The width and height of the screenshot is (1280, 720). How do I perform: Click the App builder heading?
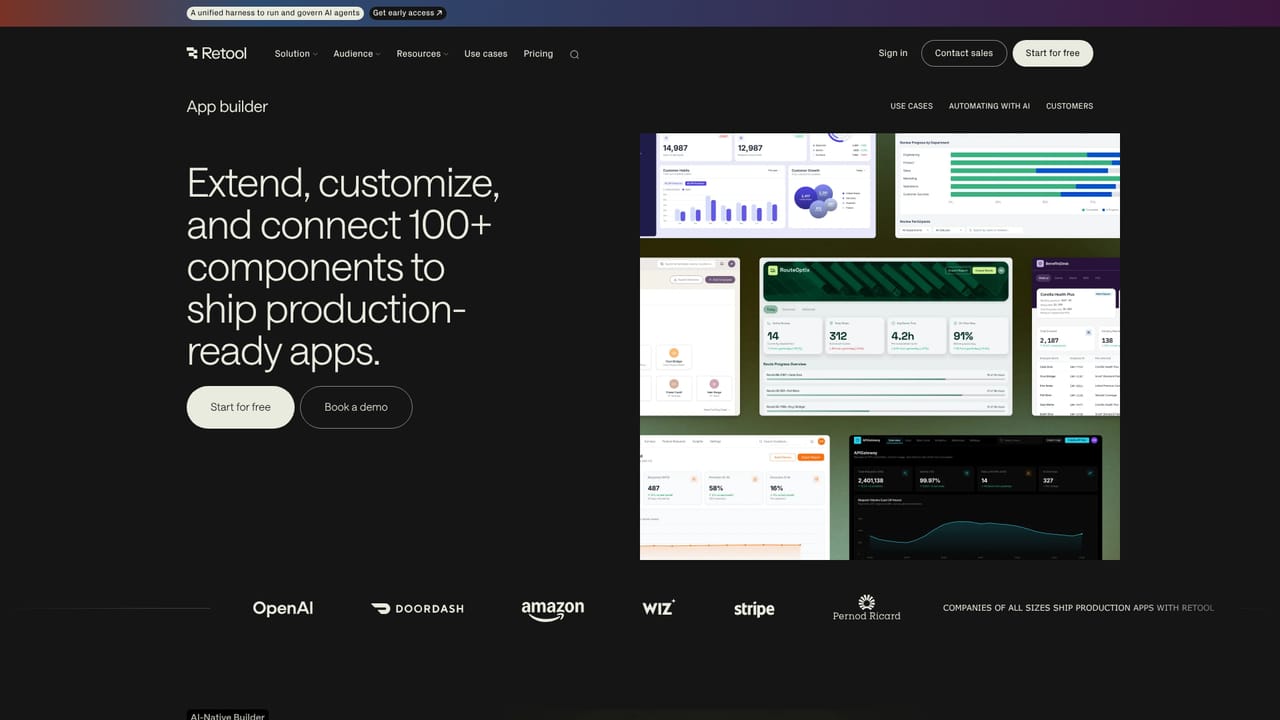[x=227, y=106]
